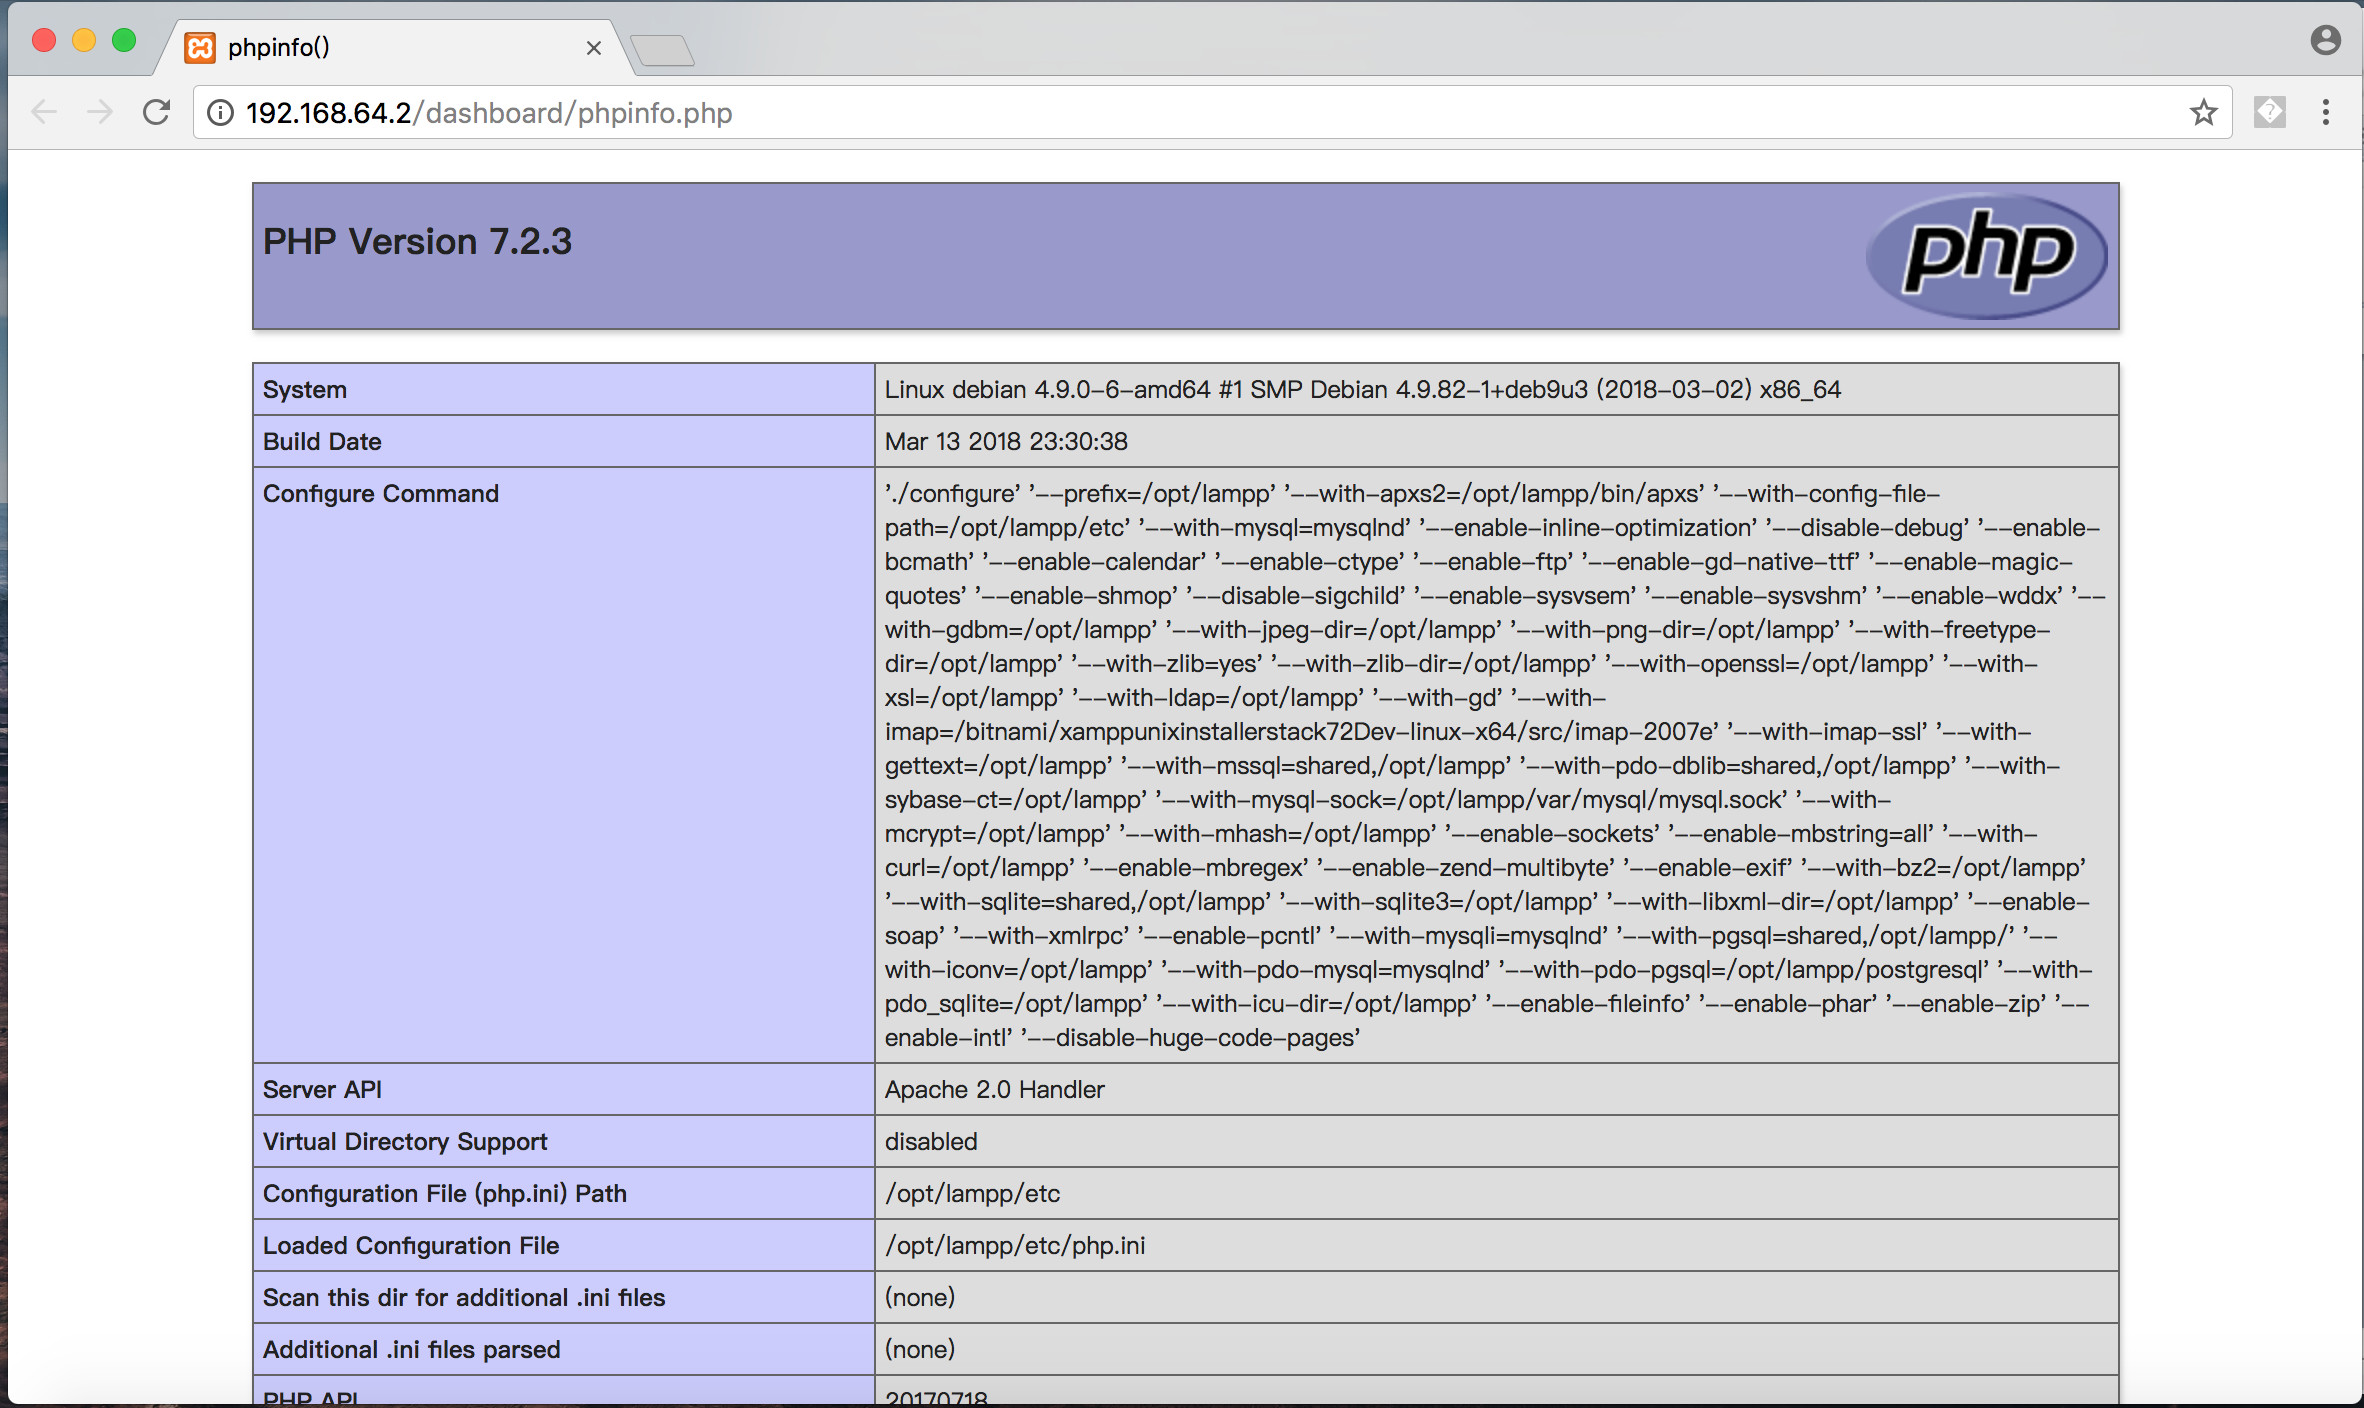Click the extension icon beside address bar
Screen dimensions: 2364x1408
pos(2269,112)
